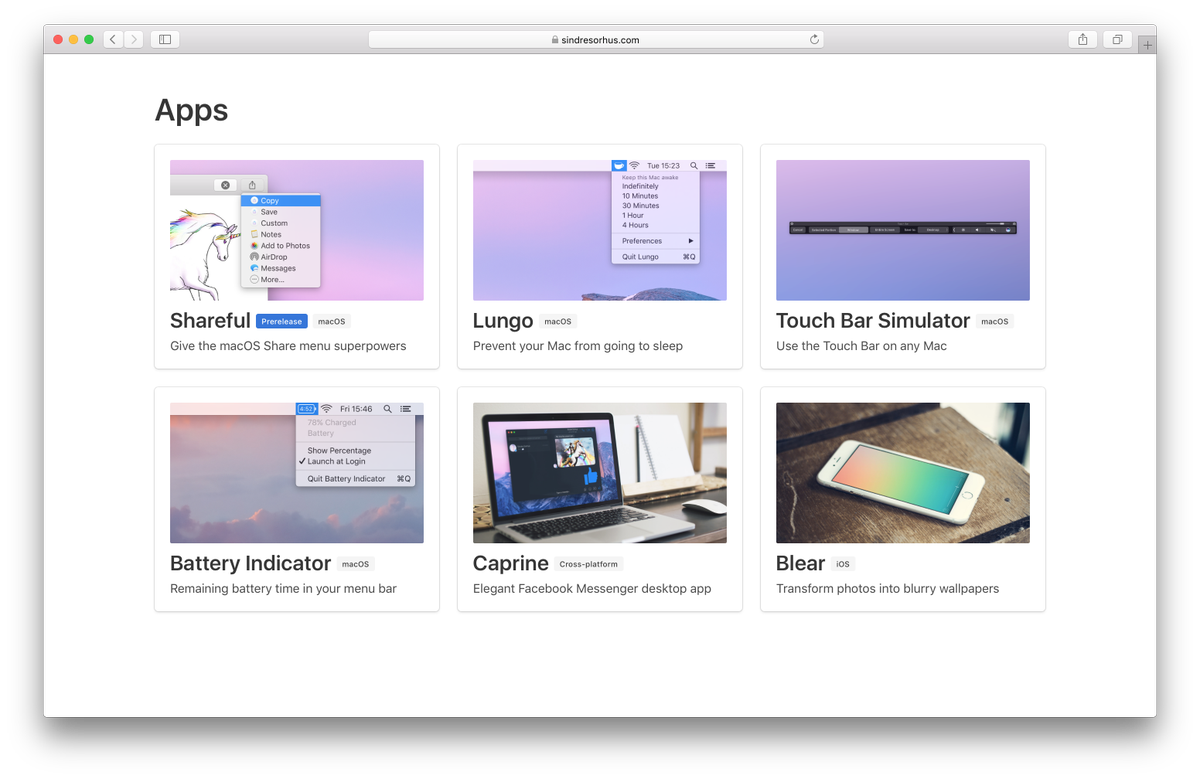Screen dimensions: 1200x779
Task: Click the Caprine laptop photo
Action: pos(600,473)
